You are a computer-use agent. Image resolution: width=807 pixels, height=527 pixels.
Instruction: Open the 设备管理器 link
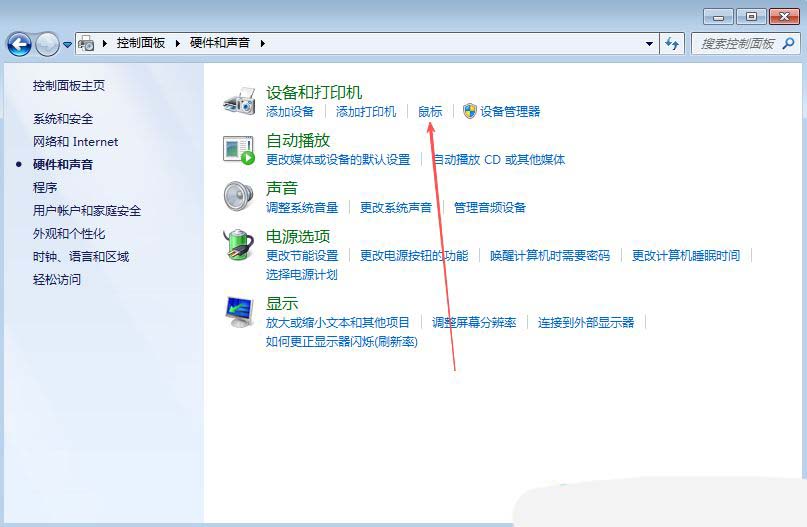pos(510,111)
